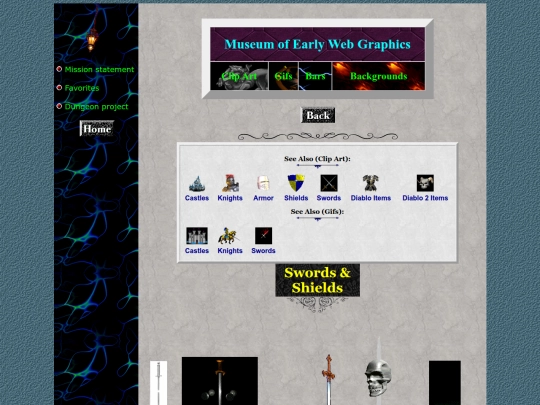Click the Back button

(x=318, y=115)
